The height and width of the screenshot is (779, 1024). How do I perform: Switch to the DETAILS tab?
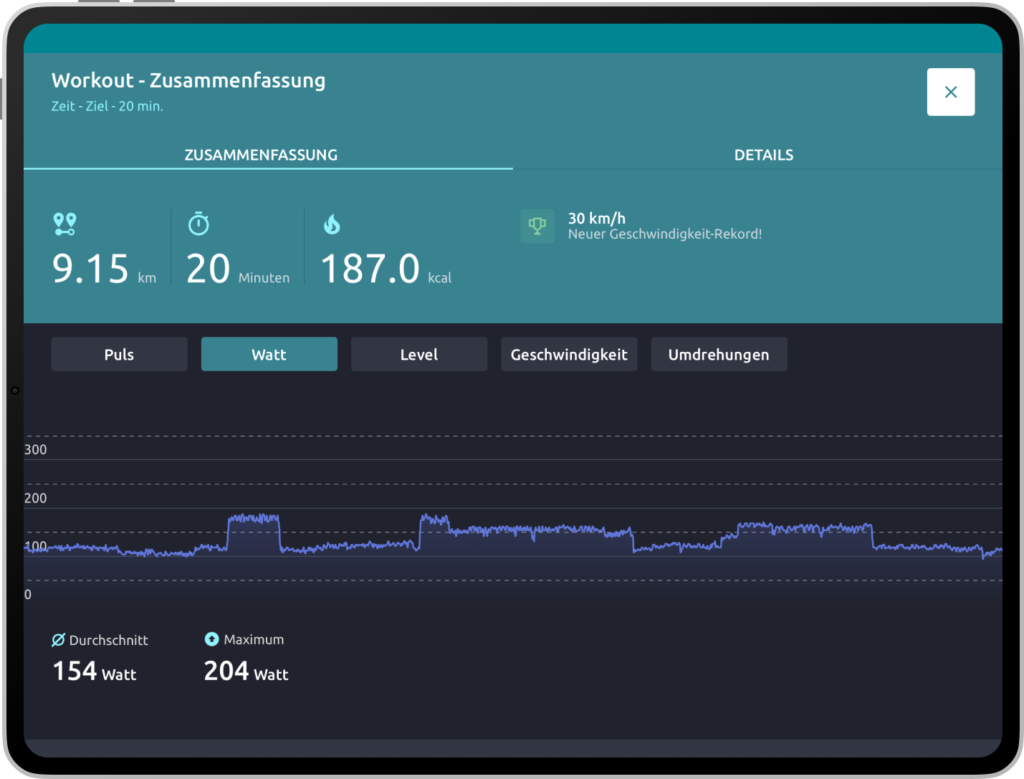[763, 155]
